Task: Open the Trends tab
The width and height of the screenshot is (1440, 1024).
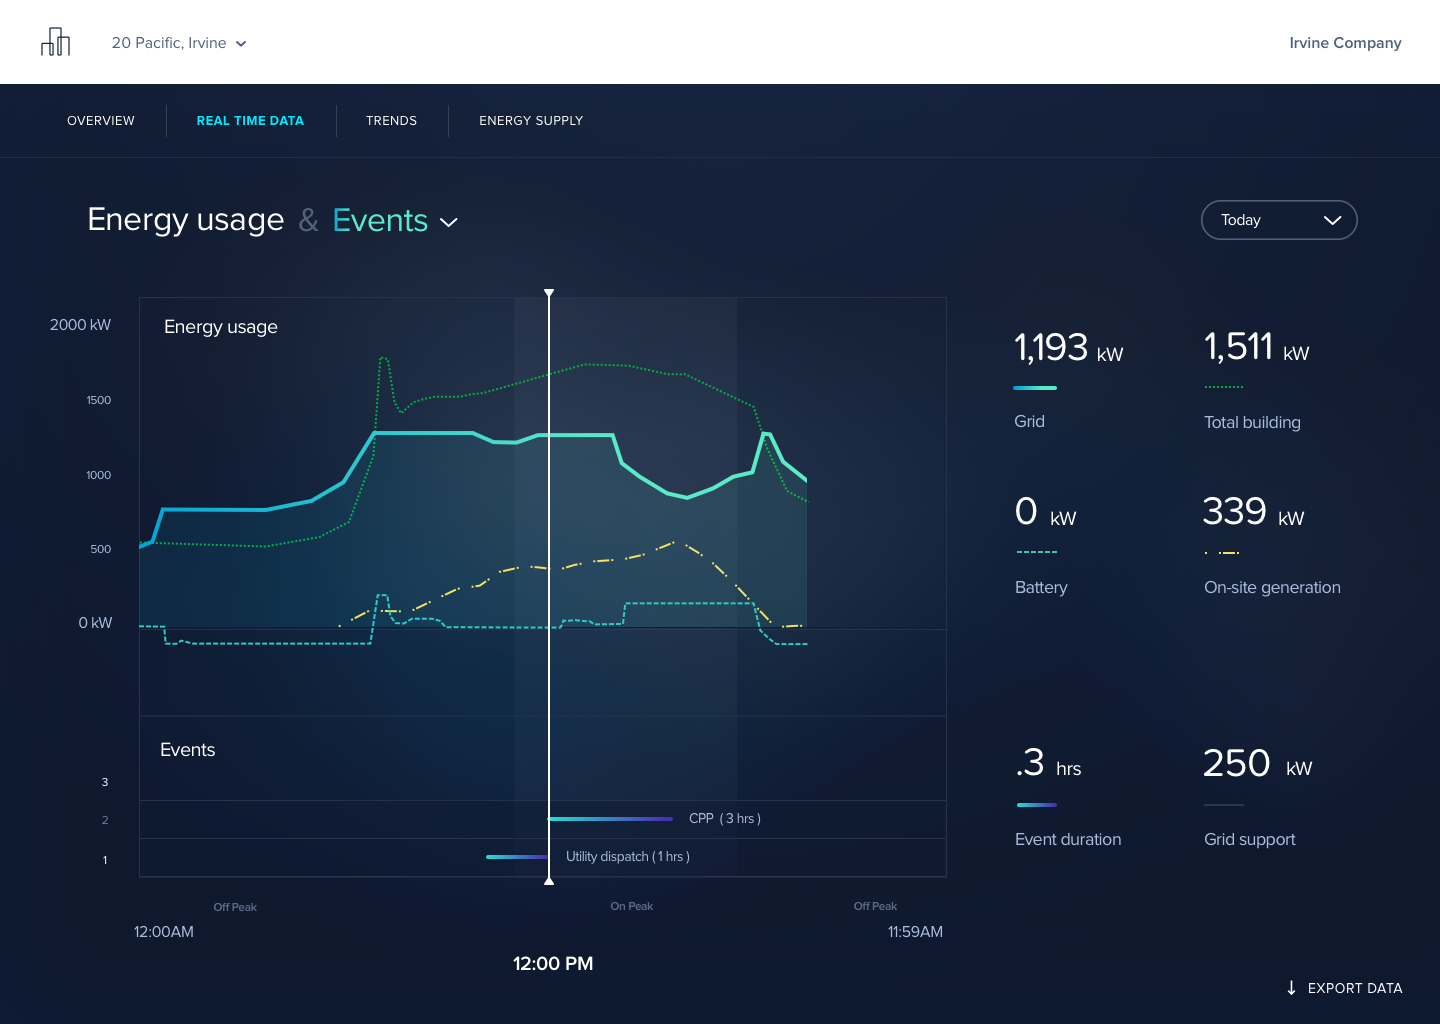Action: tap(391, 121)
